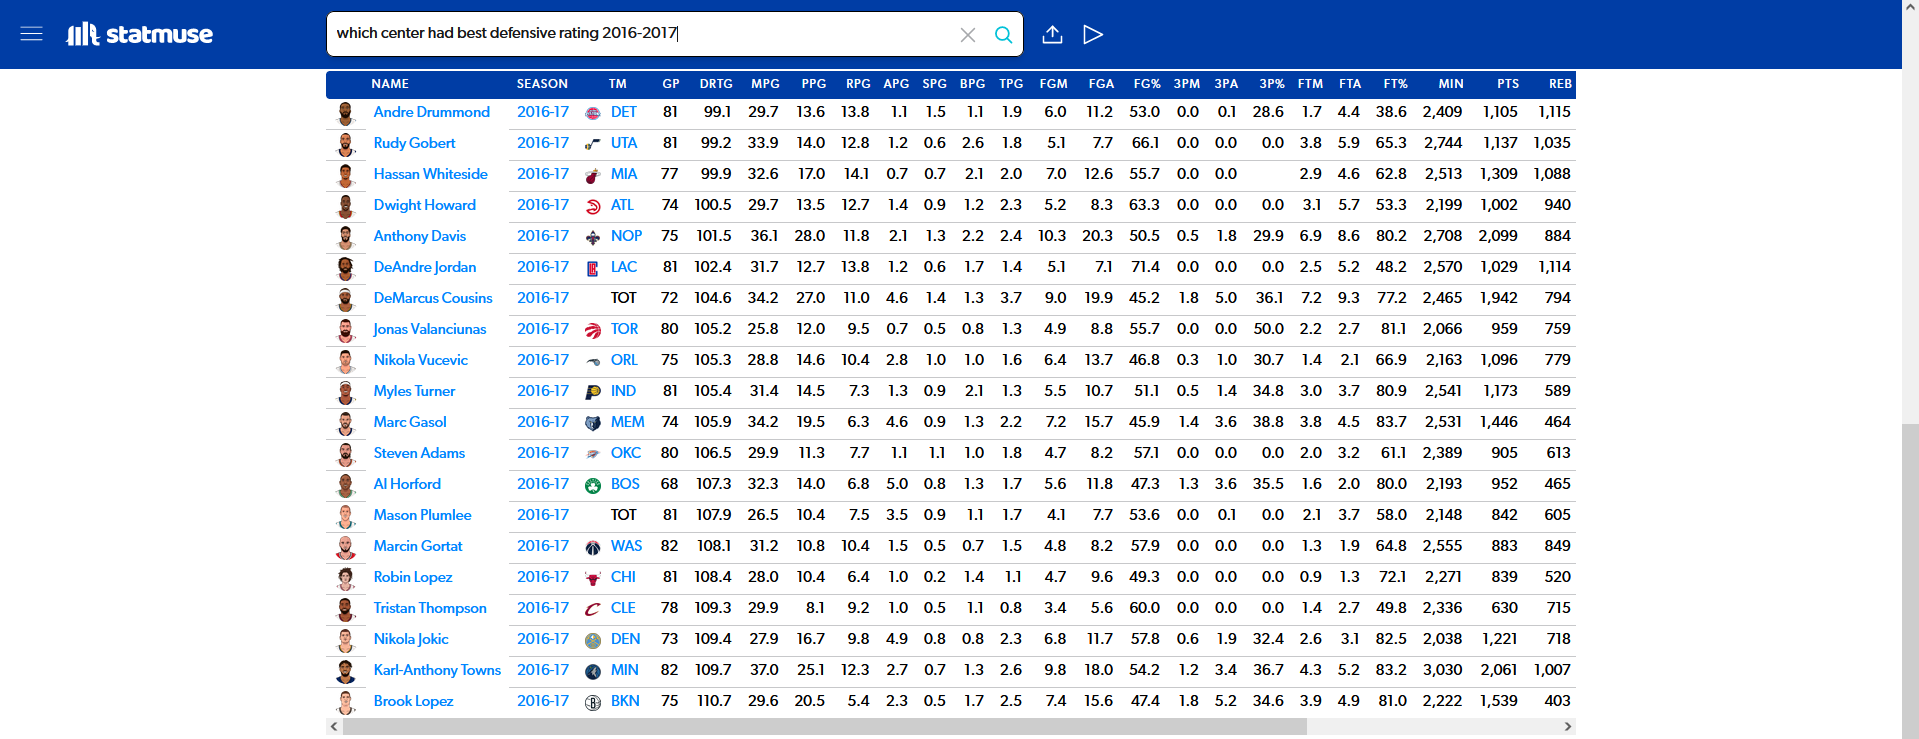Click the Brooklyn Nets team logo

point(593,702)
